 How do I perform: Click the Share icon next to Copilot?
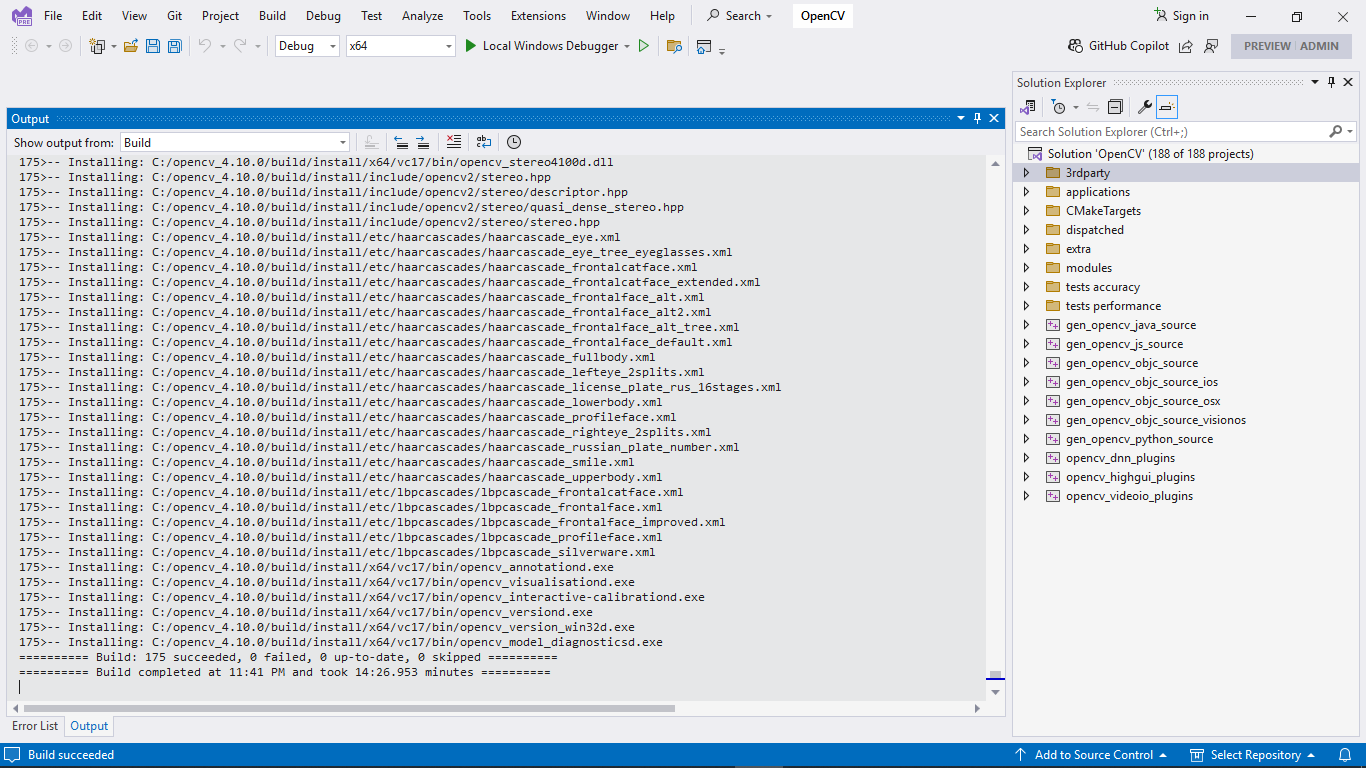(x=1186, y=46)
